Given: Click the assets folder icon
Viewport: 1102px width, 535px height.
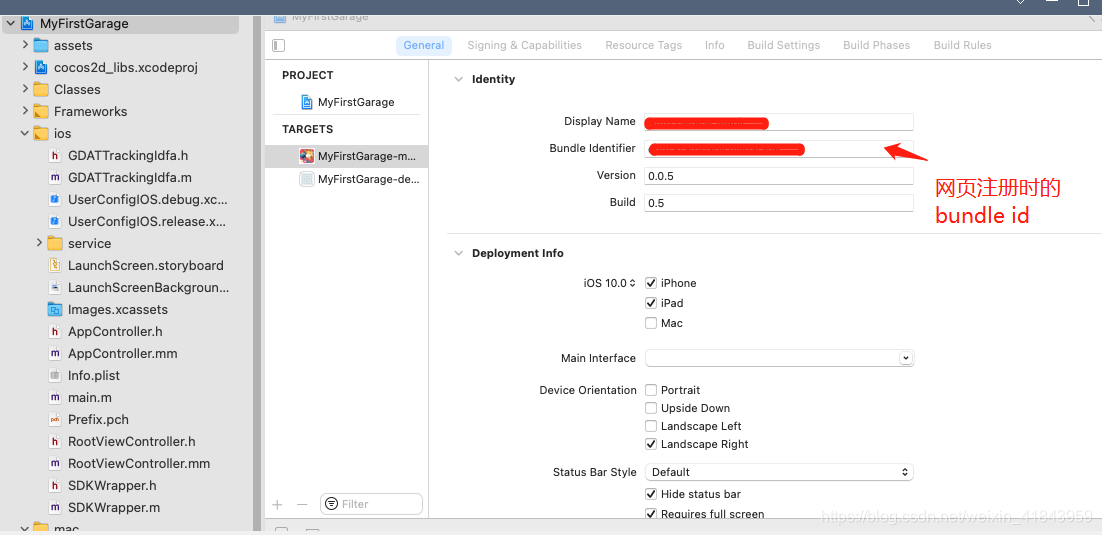Looking at the screenshot, I should point(41,46).
